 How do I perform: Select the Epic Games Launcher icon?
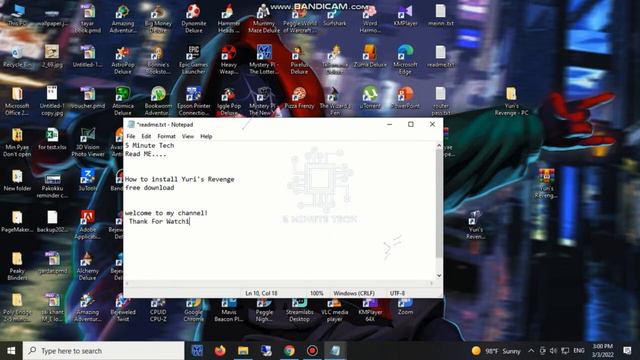click(193, 60)
